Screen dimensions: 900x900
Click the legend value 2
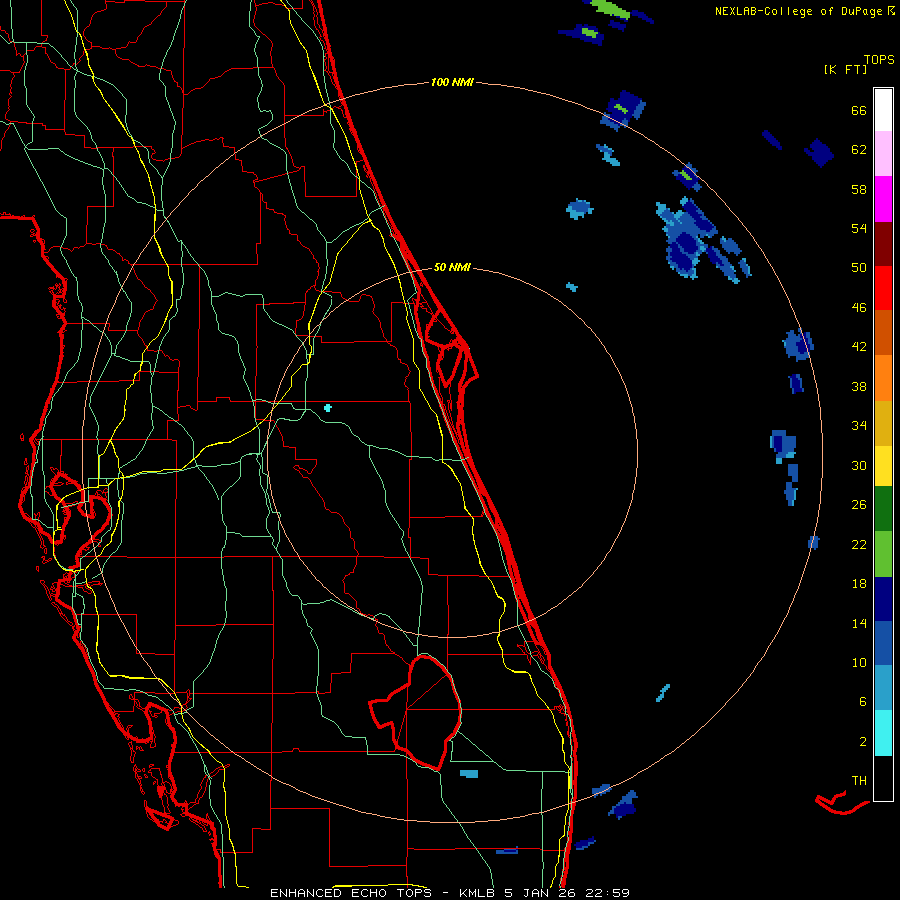tap(862, 742)
